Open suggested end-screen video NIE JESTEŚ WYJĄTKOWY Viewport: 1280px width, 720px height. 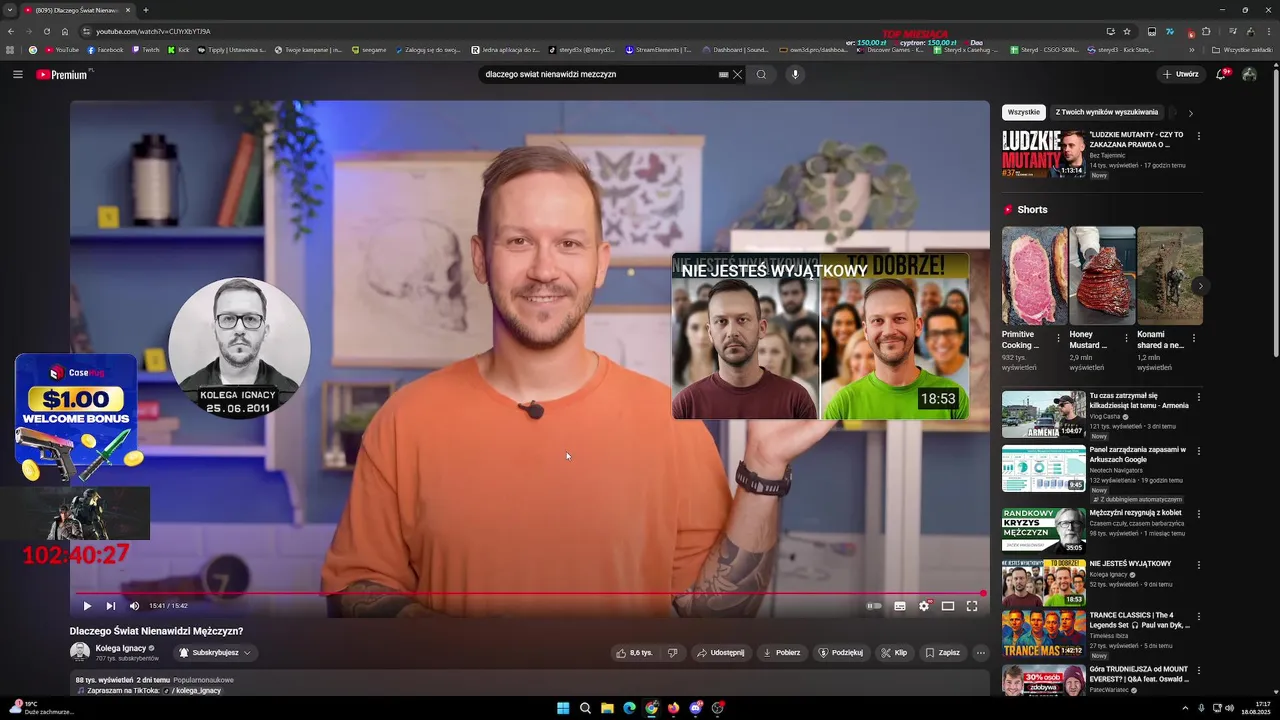pos(820,336)
